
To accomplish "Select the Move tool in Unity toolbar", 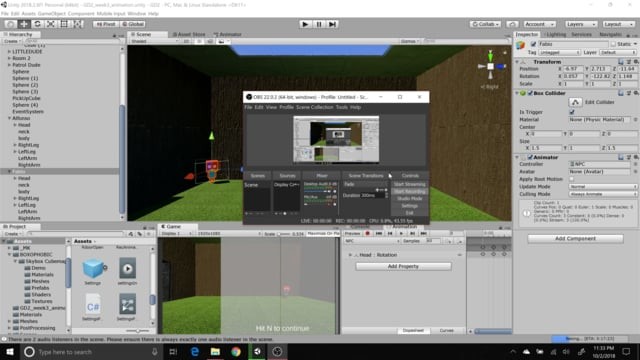I will pyautogui.click(x=24, y=24).
